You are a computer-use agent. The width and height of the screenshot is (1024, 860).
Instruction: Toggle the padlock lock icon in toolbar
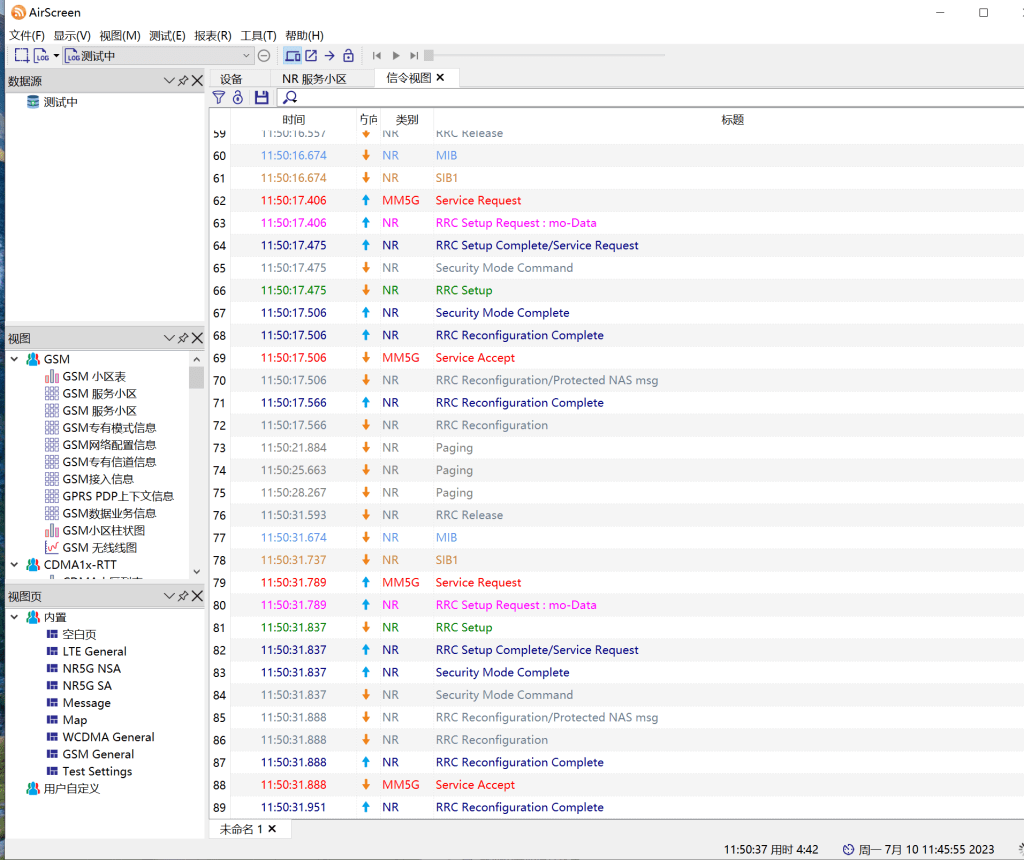348,56
